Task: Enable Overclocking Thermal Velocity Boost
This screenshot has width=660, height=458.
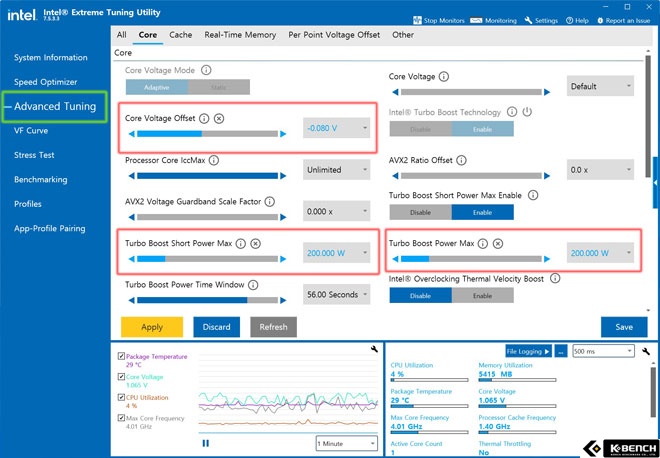Action: point(482,296)
